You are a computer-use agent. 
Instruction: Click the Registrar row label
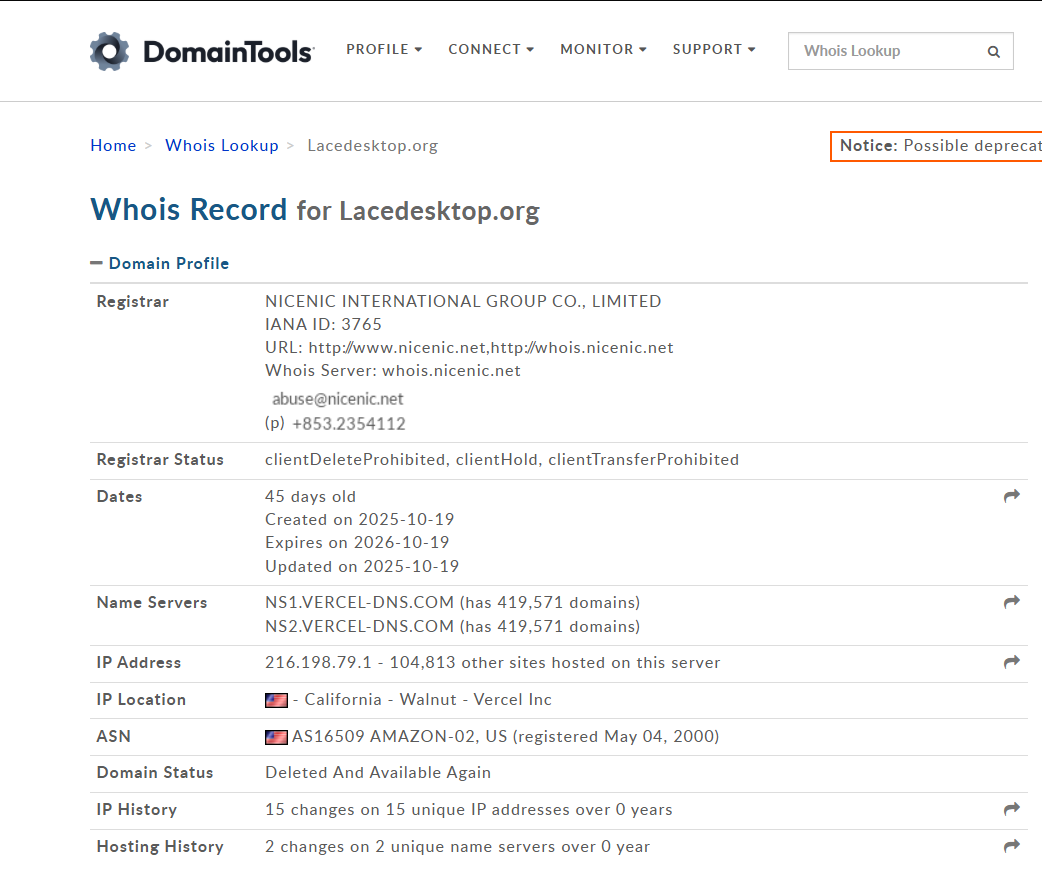tap(133, 302)
